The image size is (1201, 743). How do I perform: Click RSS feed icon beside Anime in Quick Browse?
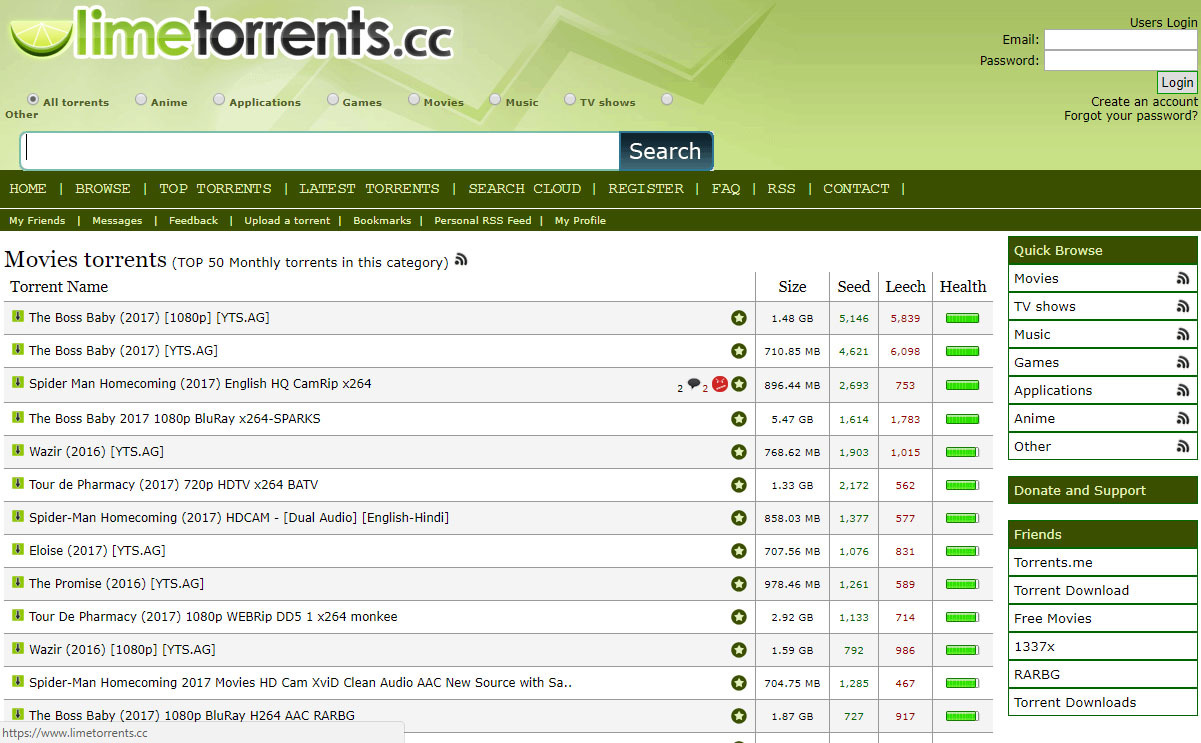(1183, 419)
